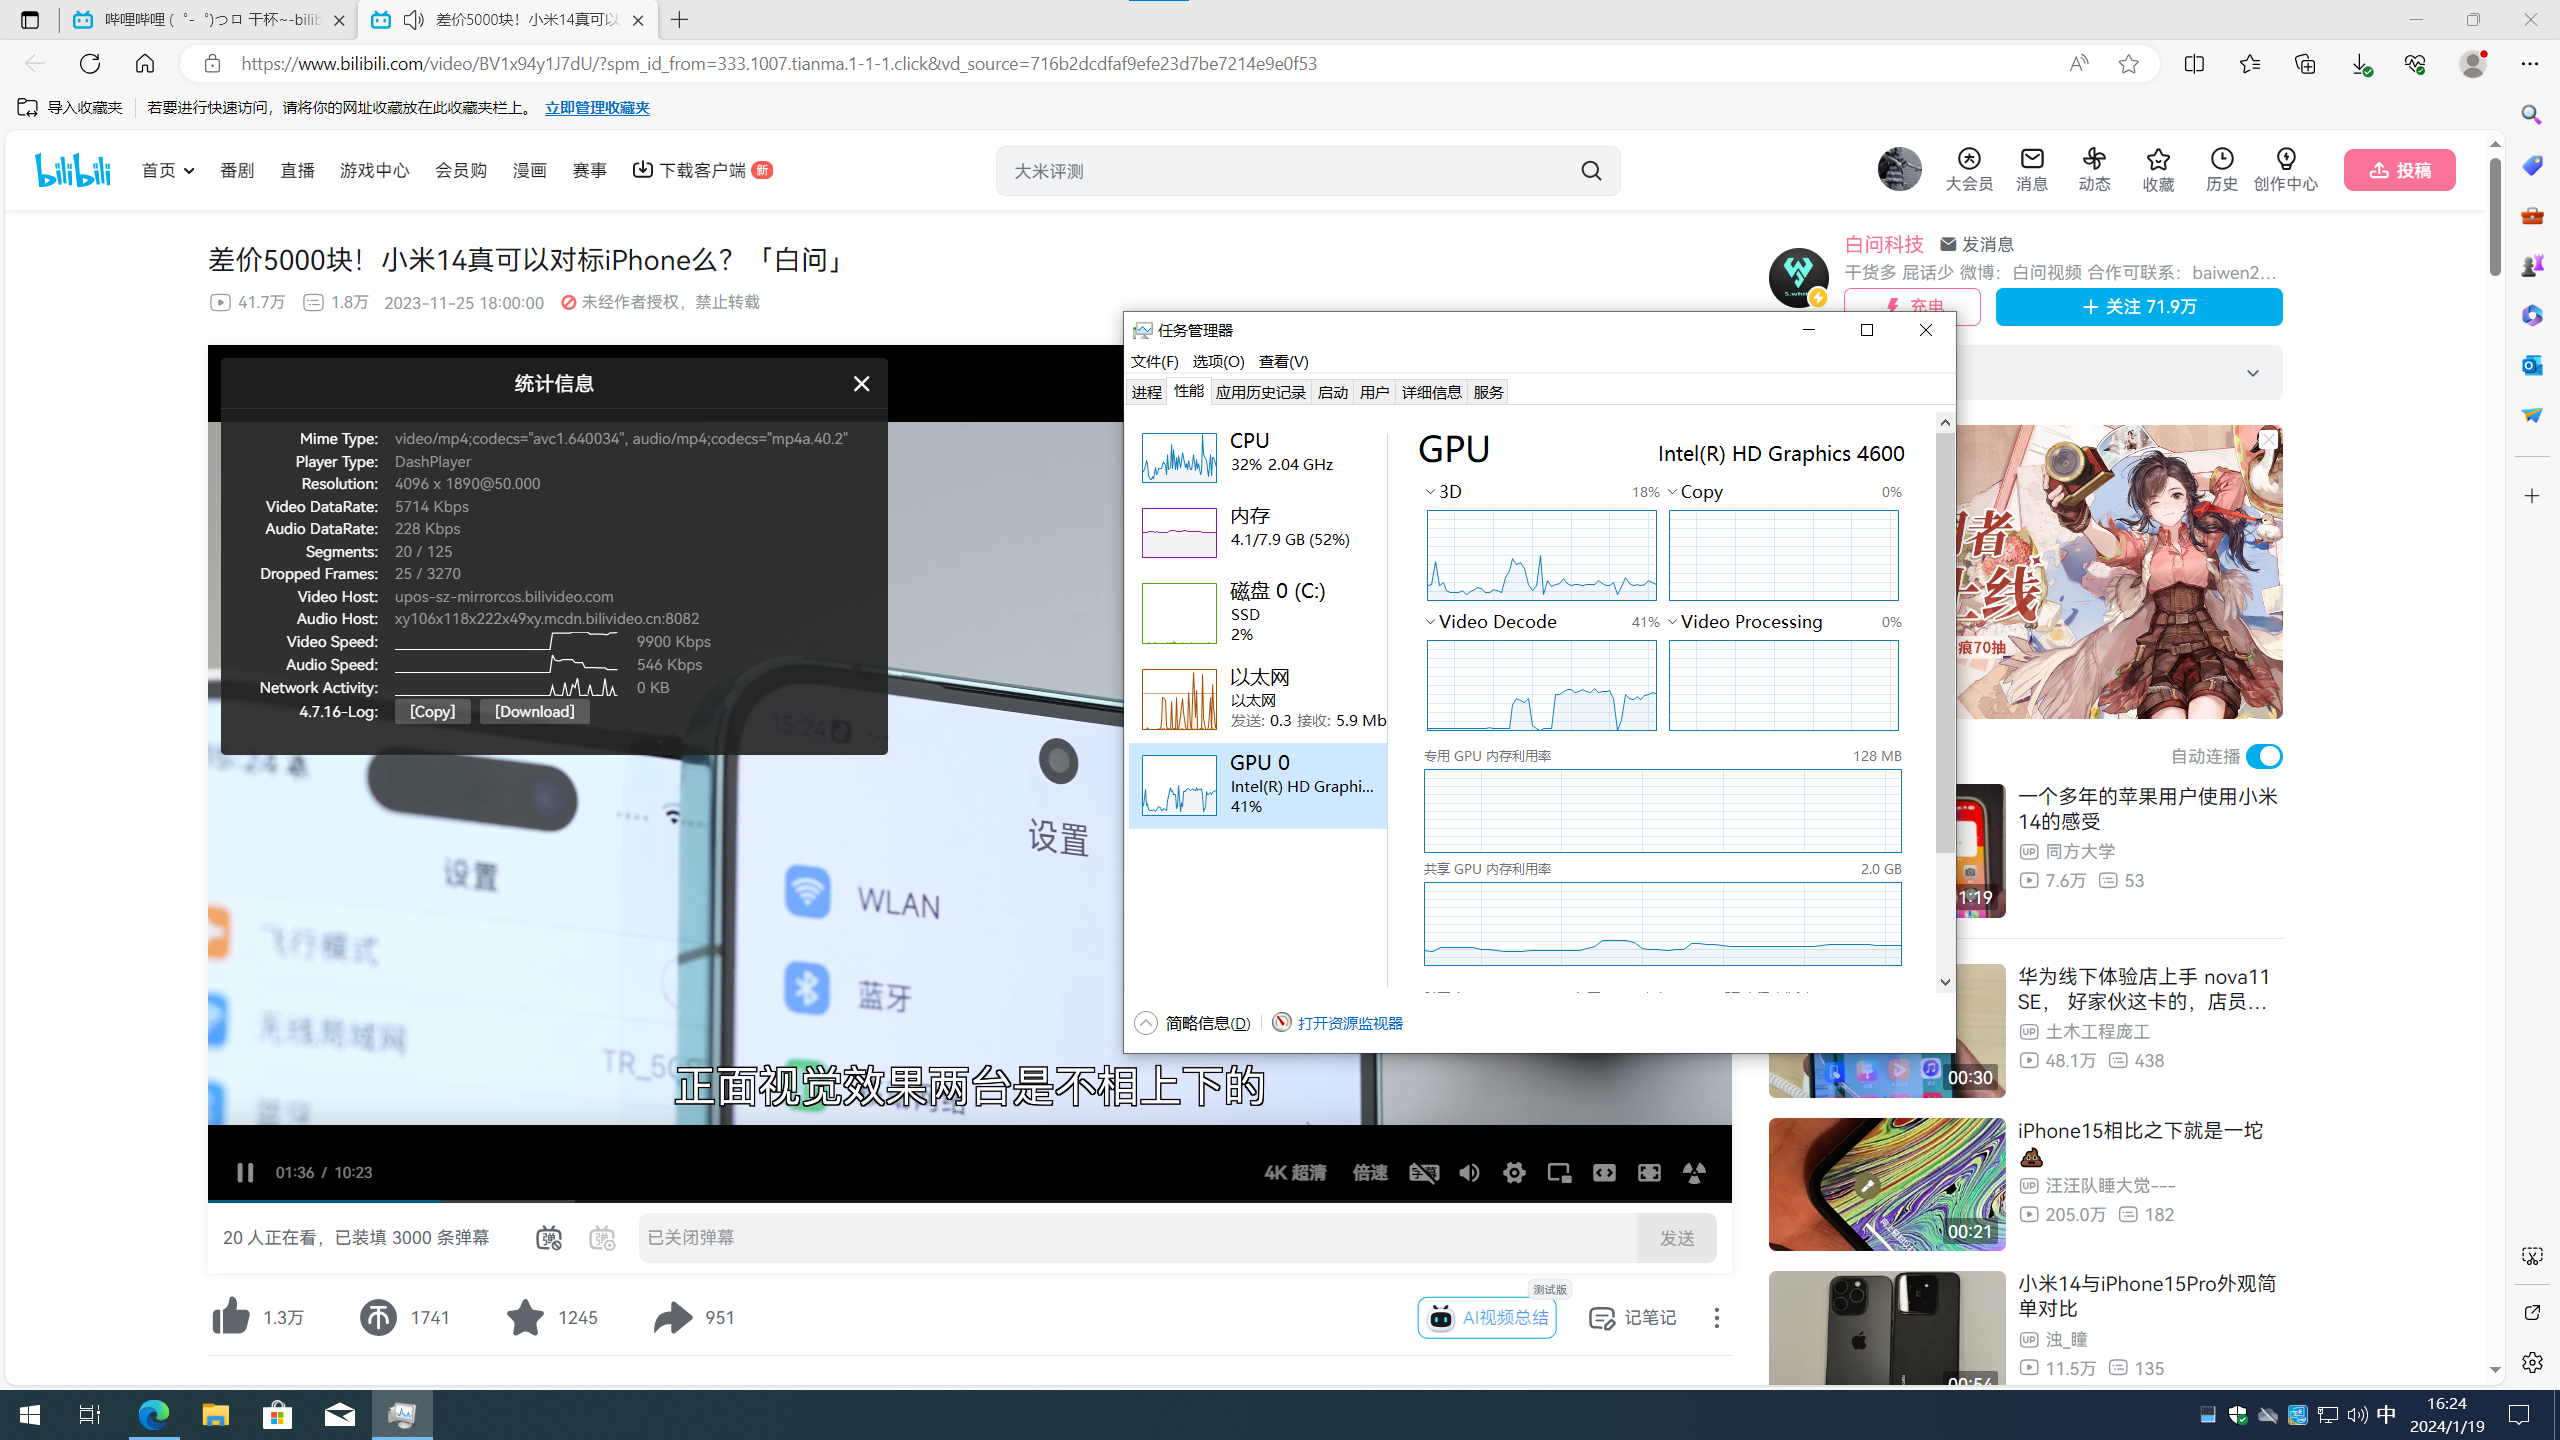Screen dimensions: 2560x1440
Task: Click the 已关闭弹幕 input field
Action: point(1137,1238)
